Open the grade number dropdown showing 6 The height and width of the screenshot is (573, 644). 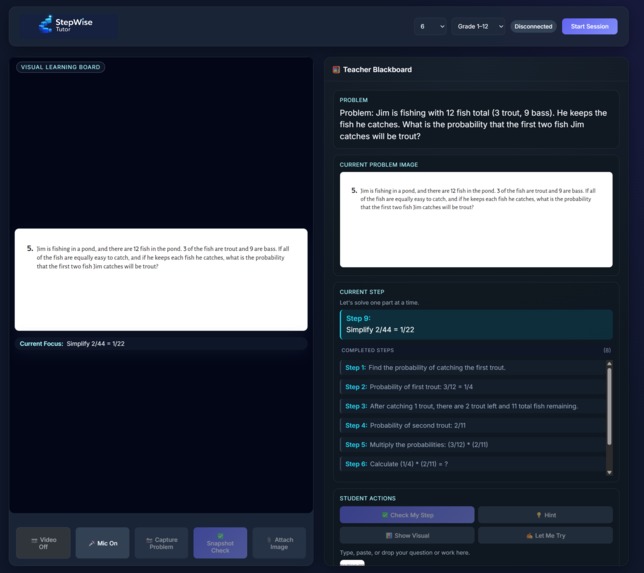pos(430,26)
